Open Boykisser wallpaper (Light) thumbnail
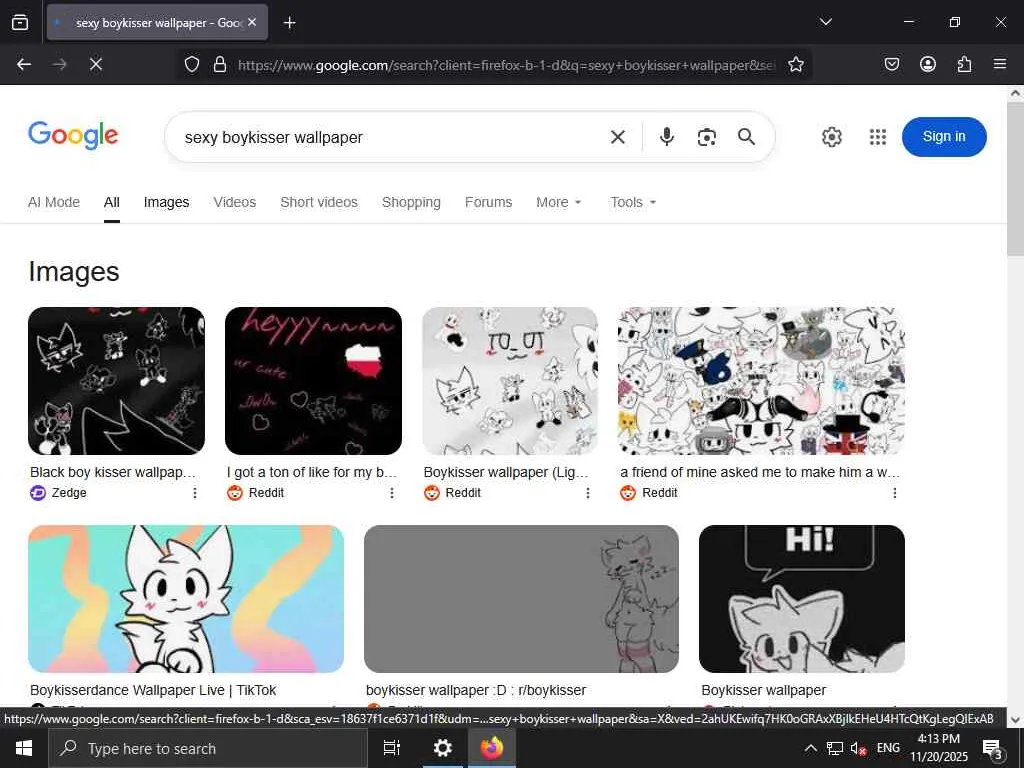Image resolution: width=1024 pixels, height=768 pixels. 510,381
